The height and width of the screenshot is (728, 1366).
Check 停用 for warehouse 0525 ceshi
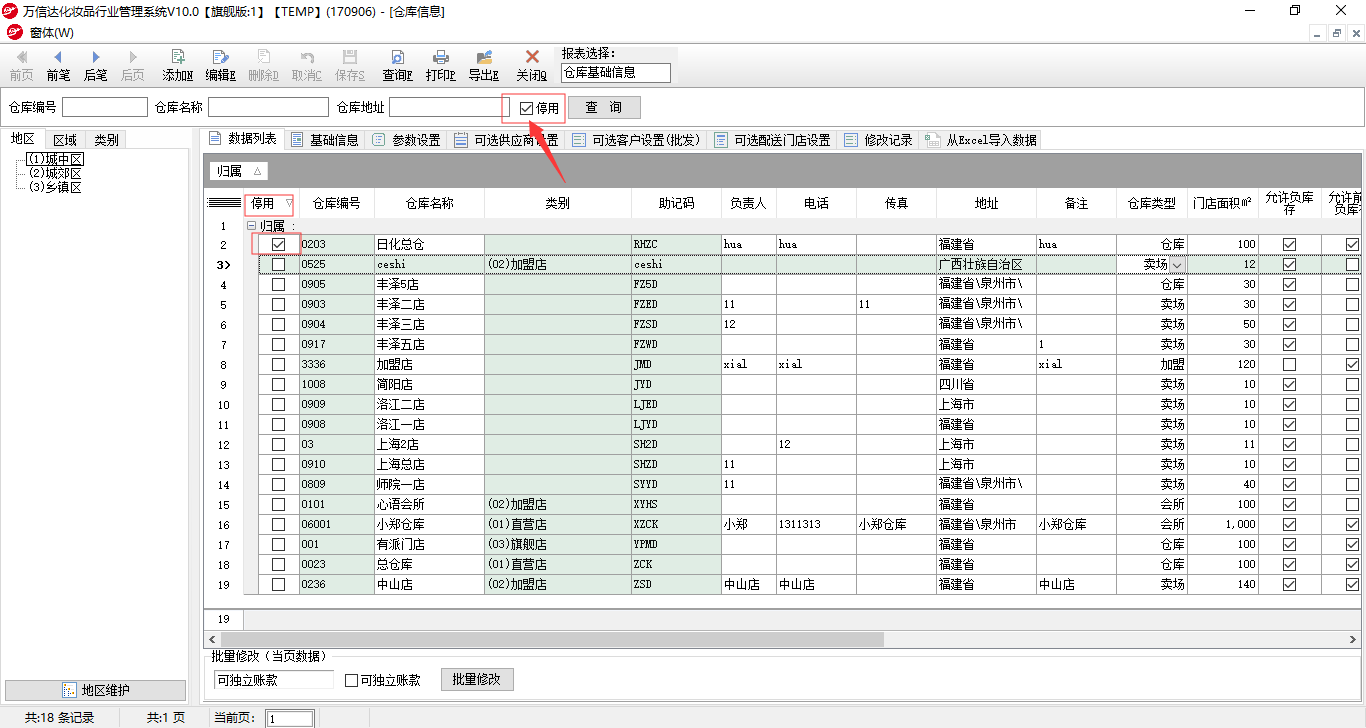click(x=278, y=264)
